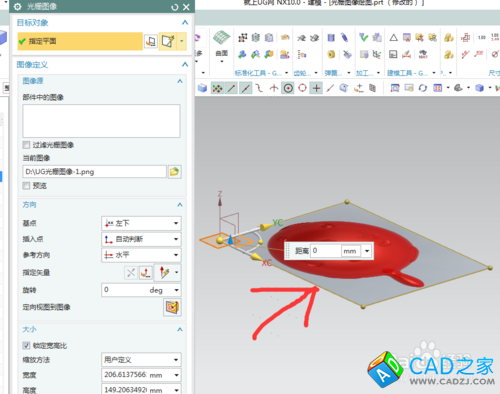Click the sketch plane icon beside 指定平面
The width and height of the screenshot is (500, 394).
click(x=151, y=41)
